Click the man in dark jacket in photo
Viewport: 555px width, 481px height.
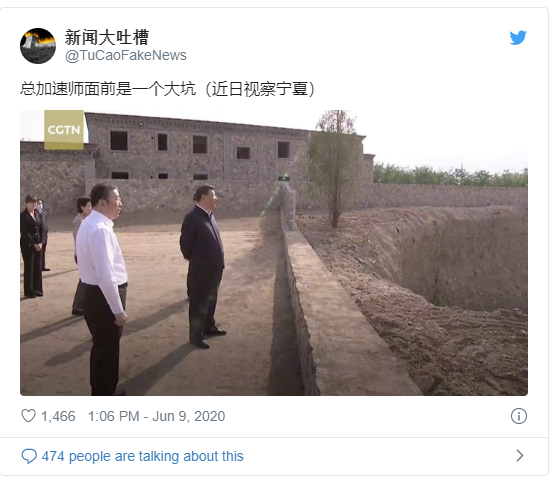[x=203, y=265]
